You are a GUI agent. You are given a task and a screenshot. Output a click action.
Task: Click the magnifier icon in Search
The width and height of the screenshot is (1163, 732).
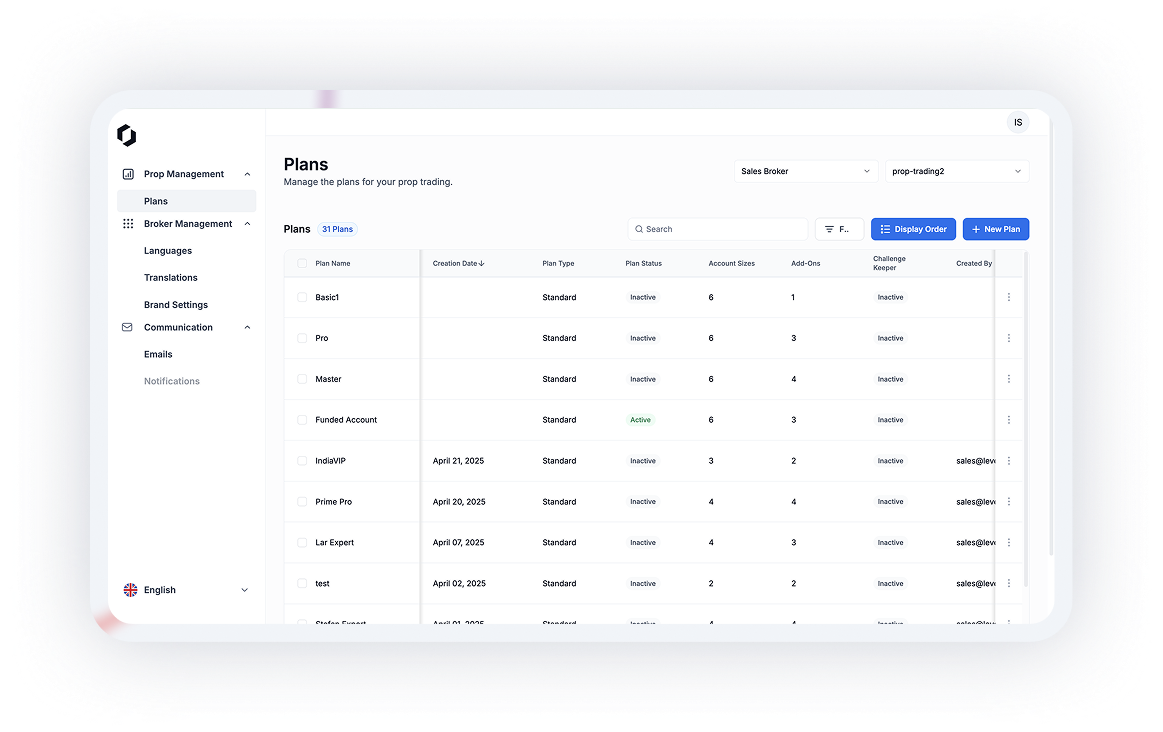tap(639, 229)
